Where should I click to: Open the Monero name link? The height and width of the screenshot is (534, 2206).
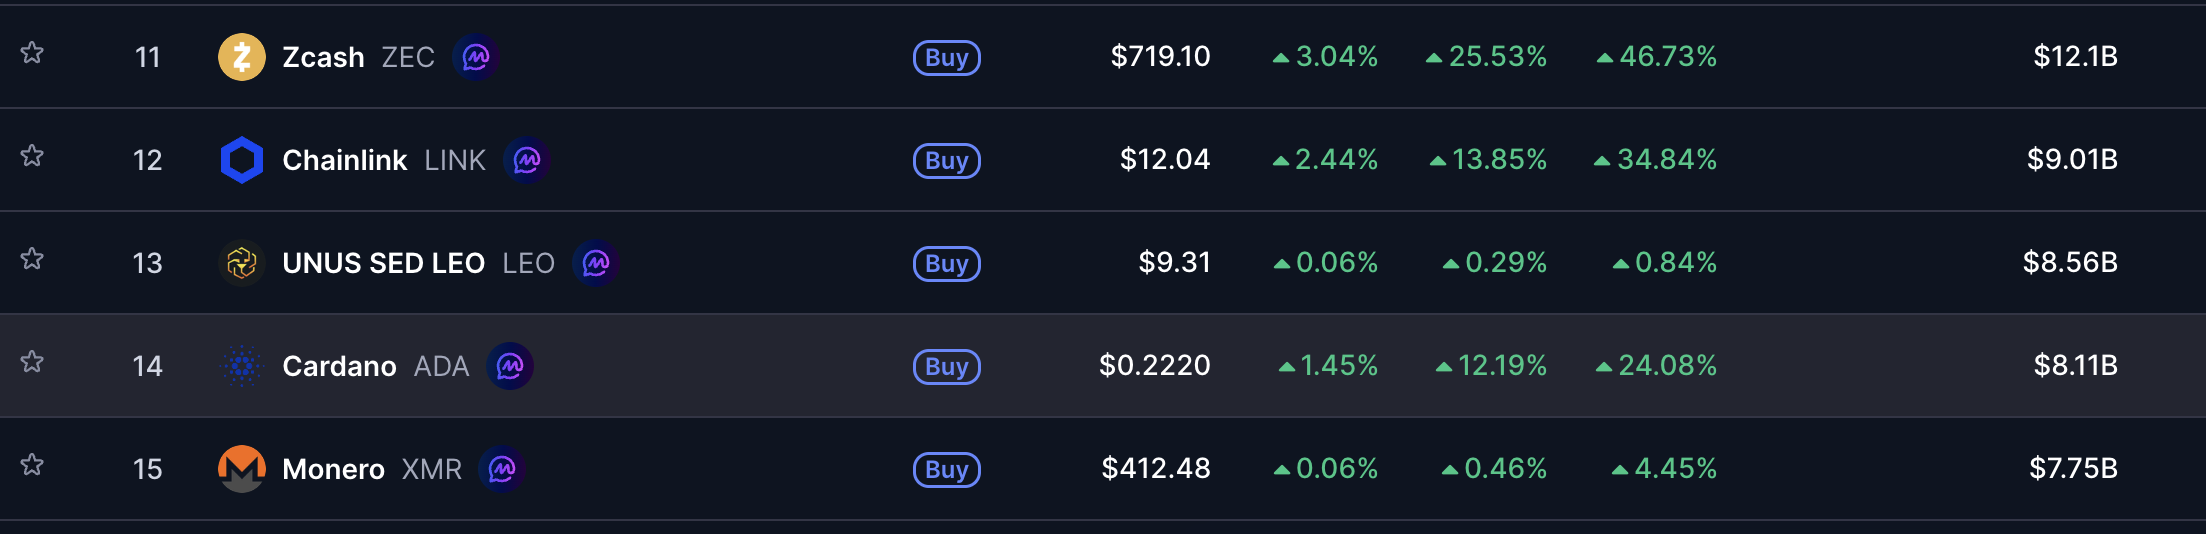point(333,469)
